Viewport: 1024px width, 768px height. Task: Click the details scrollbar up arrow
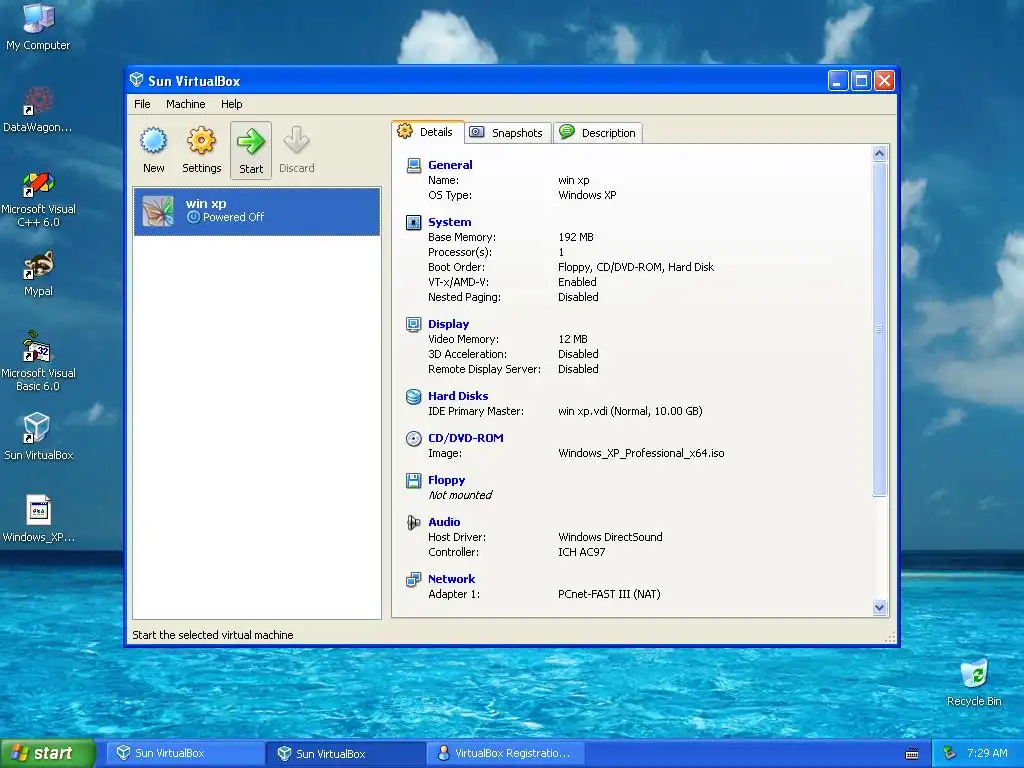pyautogui.click(x=879, y=153)
